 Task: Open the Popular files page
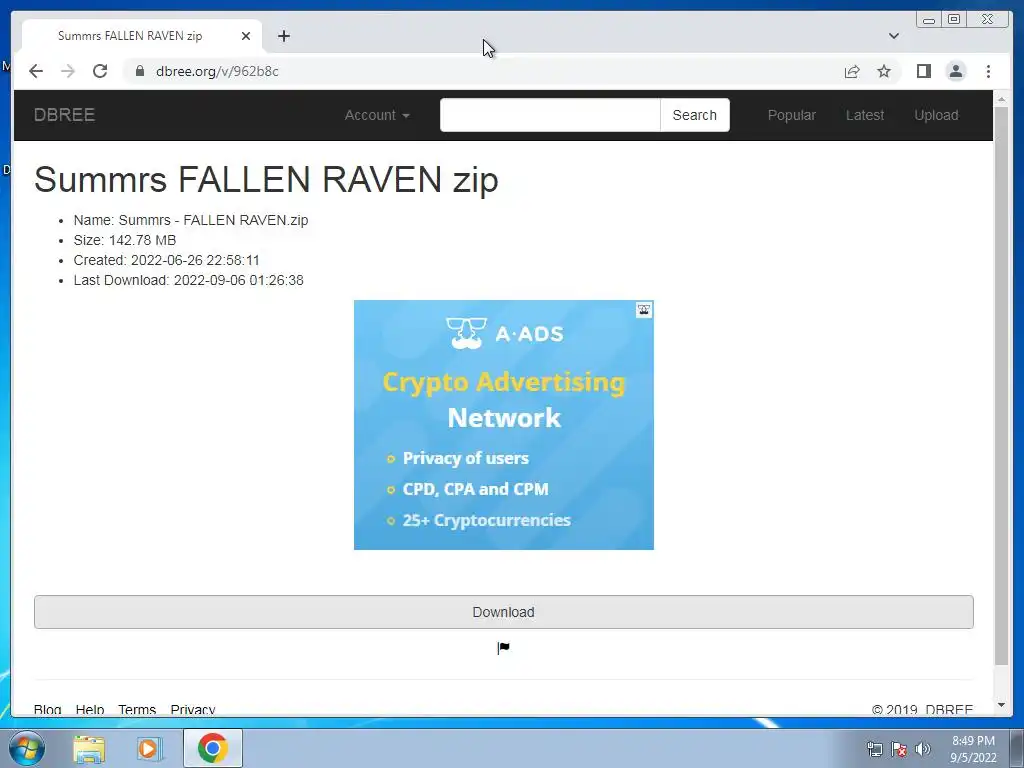(792, 115)
